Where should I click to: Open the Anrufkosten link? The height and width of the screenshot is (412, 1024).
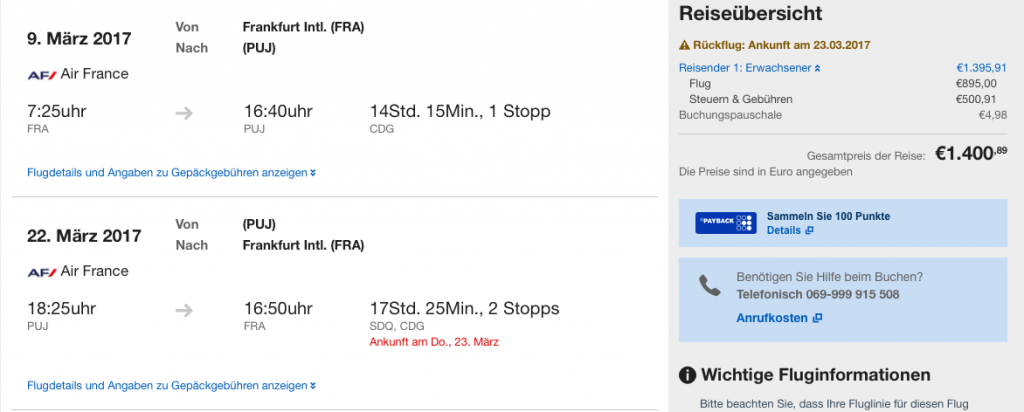[x=772, y=319]
